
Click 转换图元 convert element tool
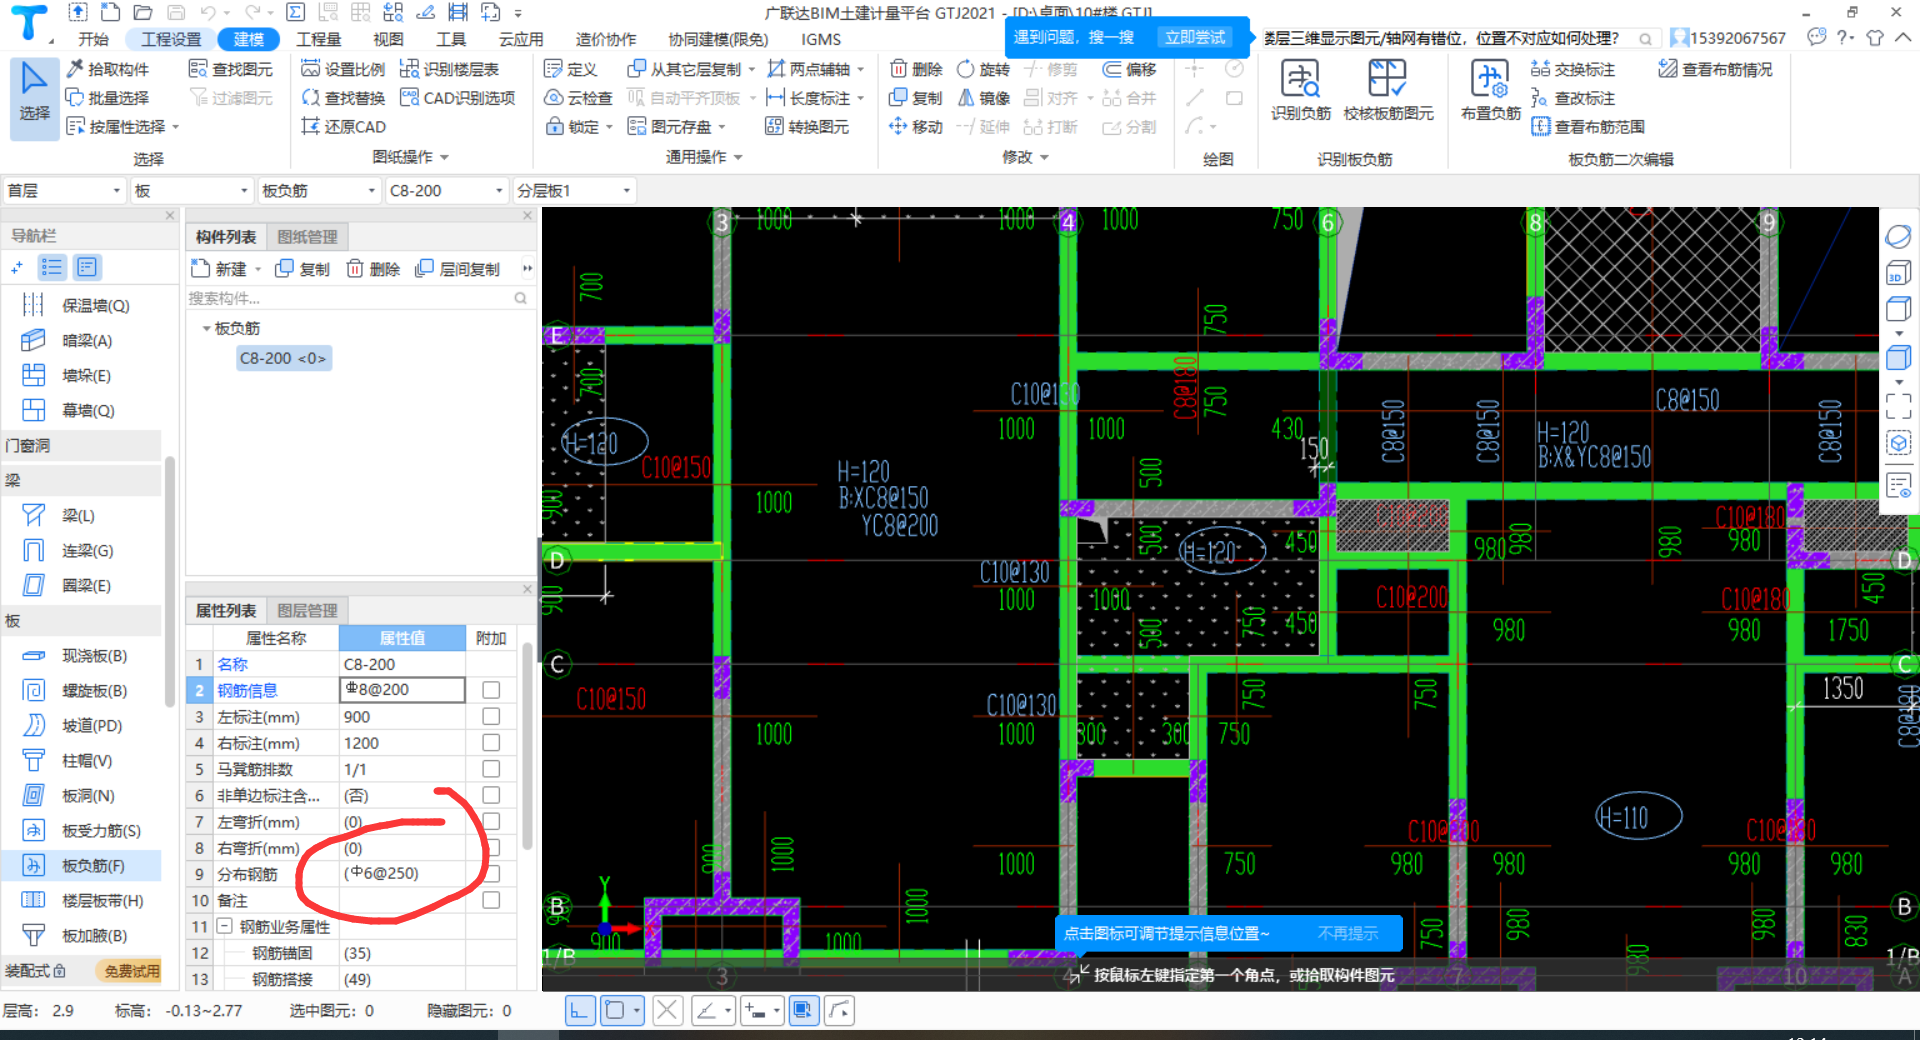pyautogui.click(x=807, y=127)
